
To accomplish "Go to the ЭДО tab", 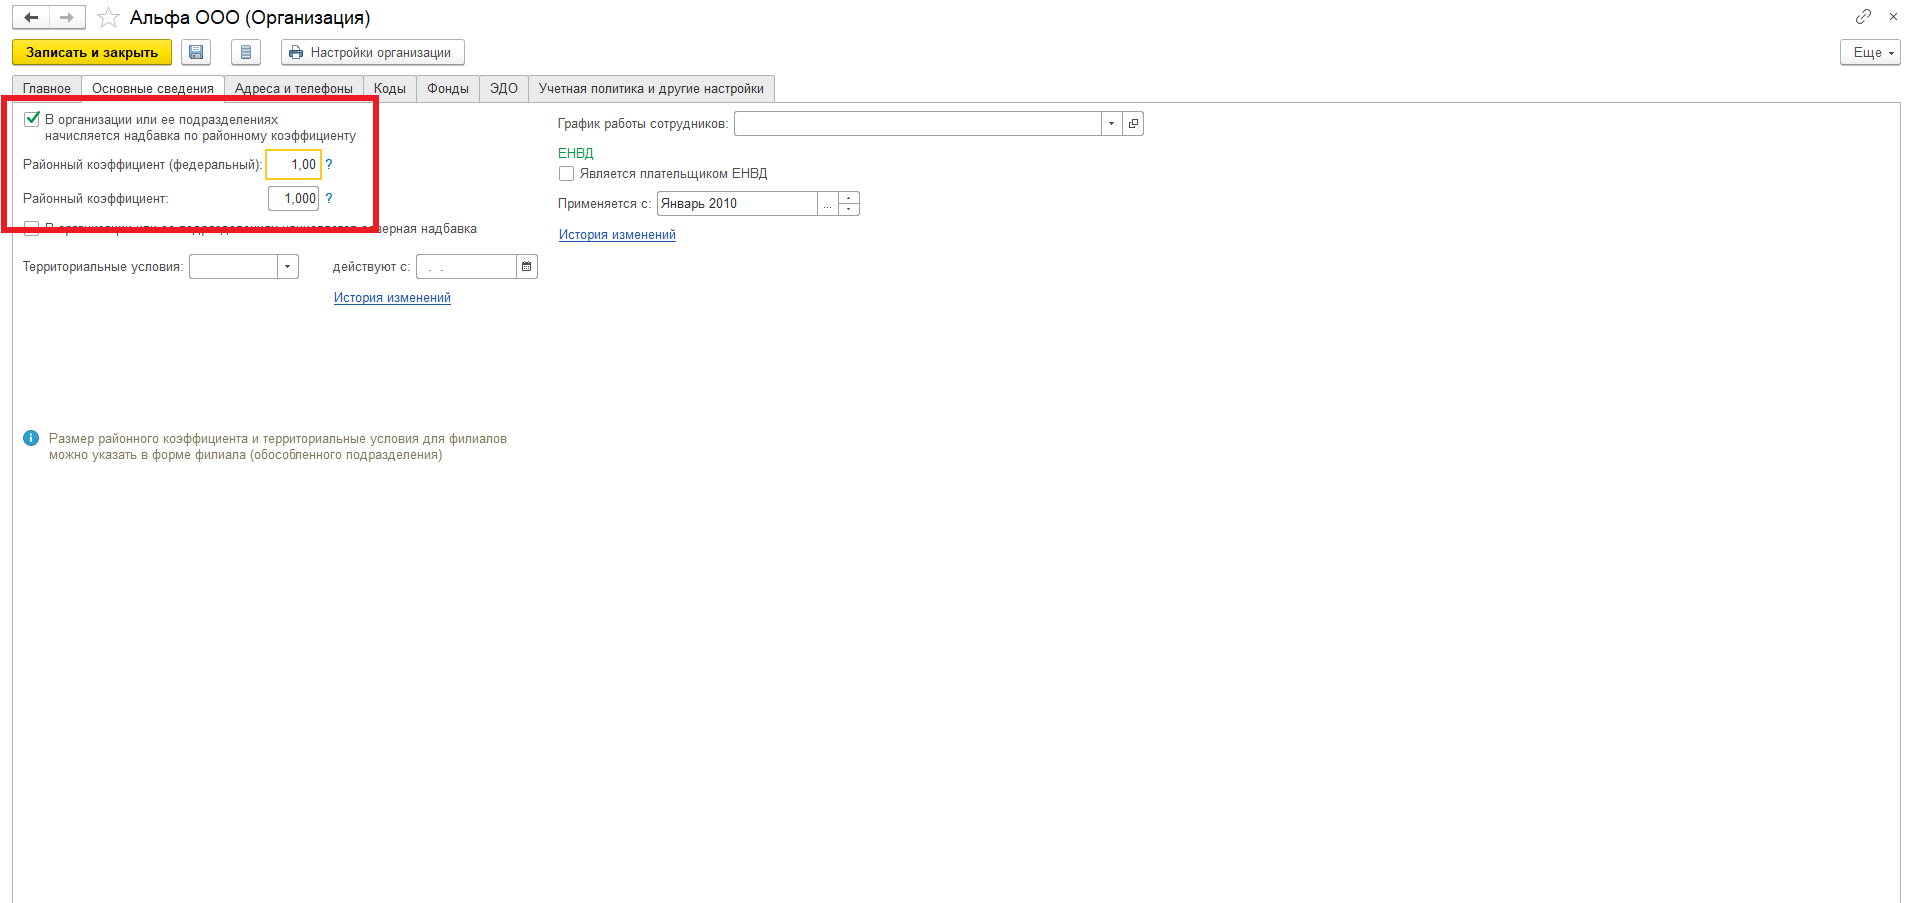I will pyautogui.click(x=504, y=88).
